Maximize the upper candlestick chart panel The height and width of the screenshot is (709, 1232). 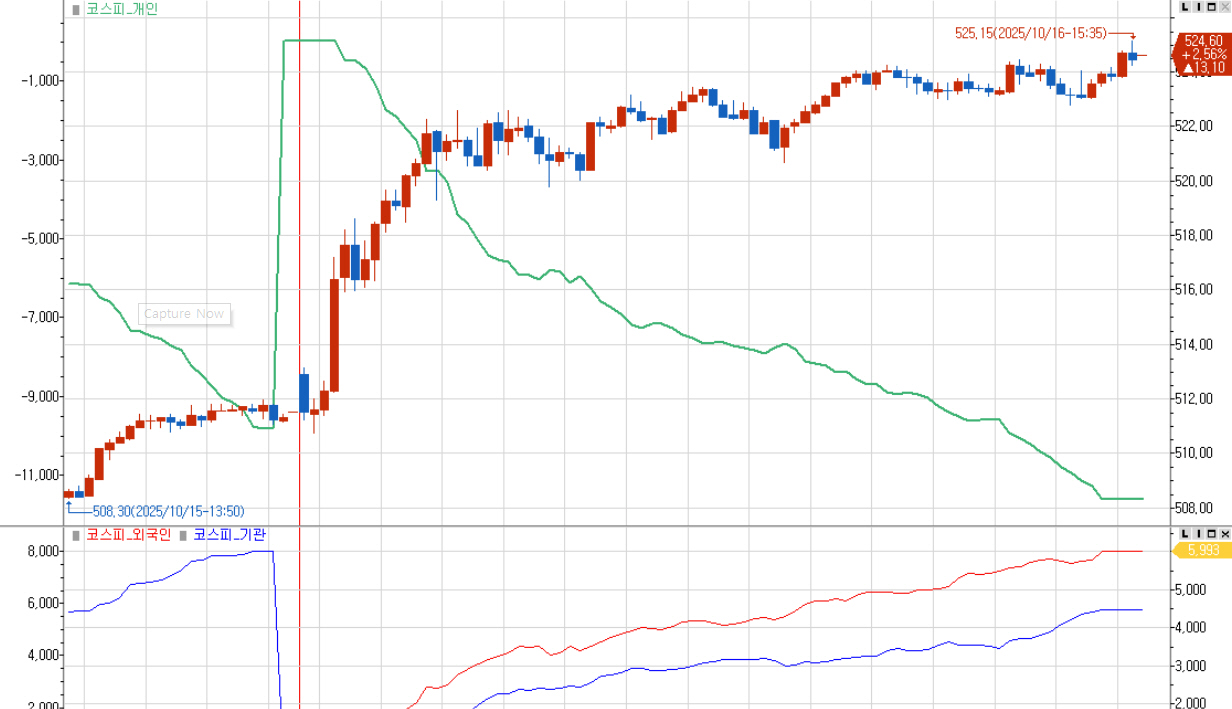pos(1212,7)
